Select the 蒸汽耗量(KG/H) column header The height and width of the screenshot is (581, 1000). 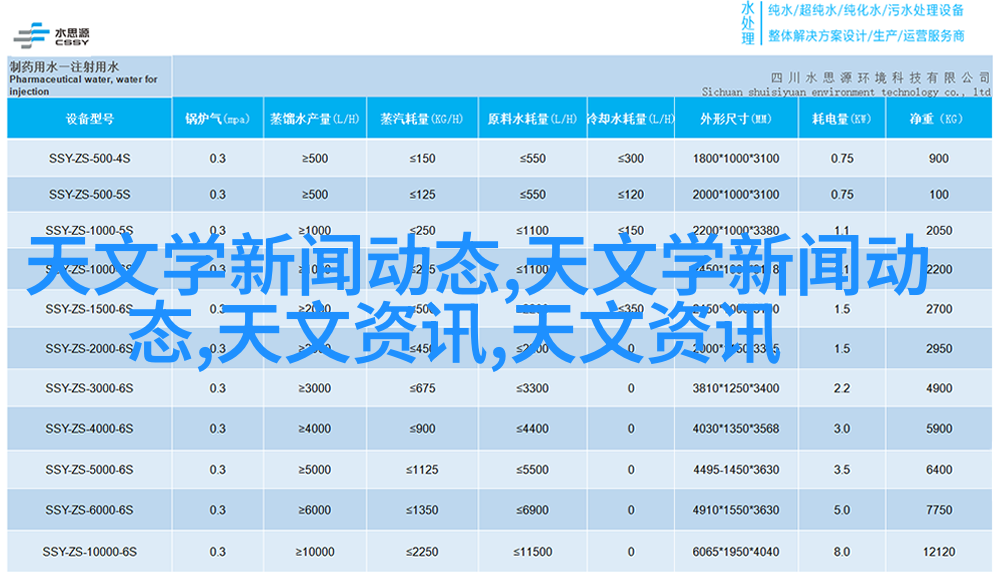click(x=422, y=119)
